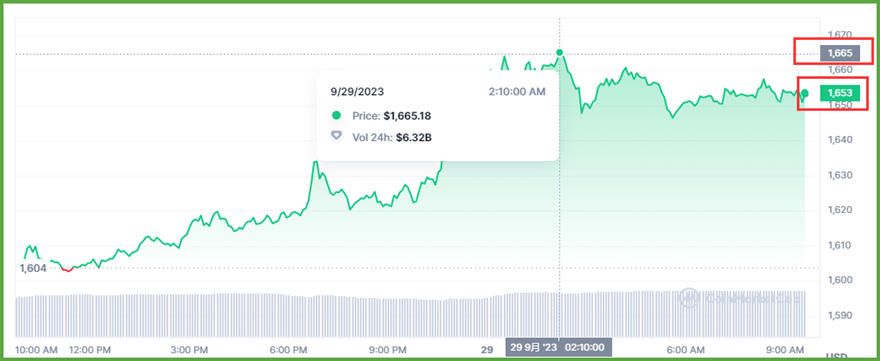Click the crosshair time label 02:10:00
This screenshot has height=361, width=880.
[x=584, y=348]
